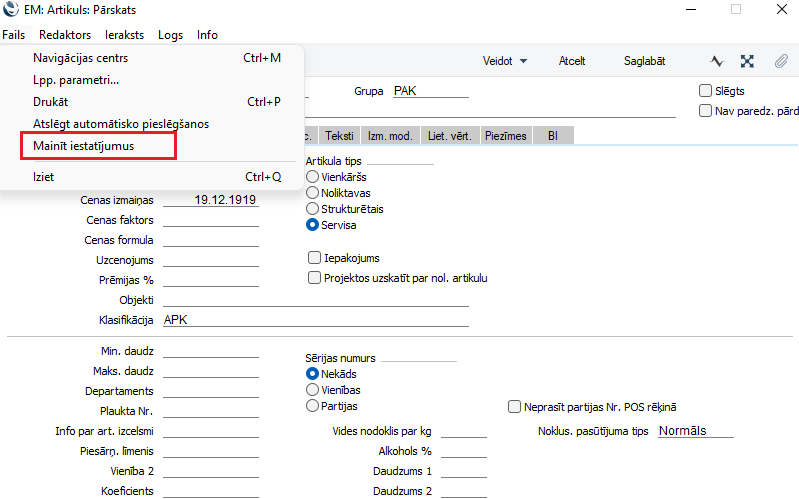The width and height of the screenshot is (799, 499).
Task: Click Drukāt in the menu
Action: click(50, 102)
